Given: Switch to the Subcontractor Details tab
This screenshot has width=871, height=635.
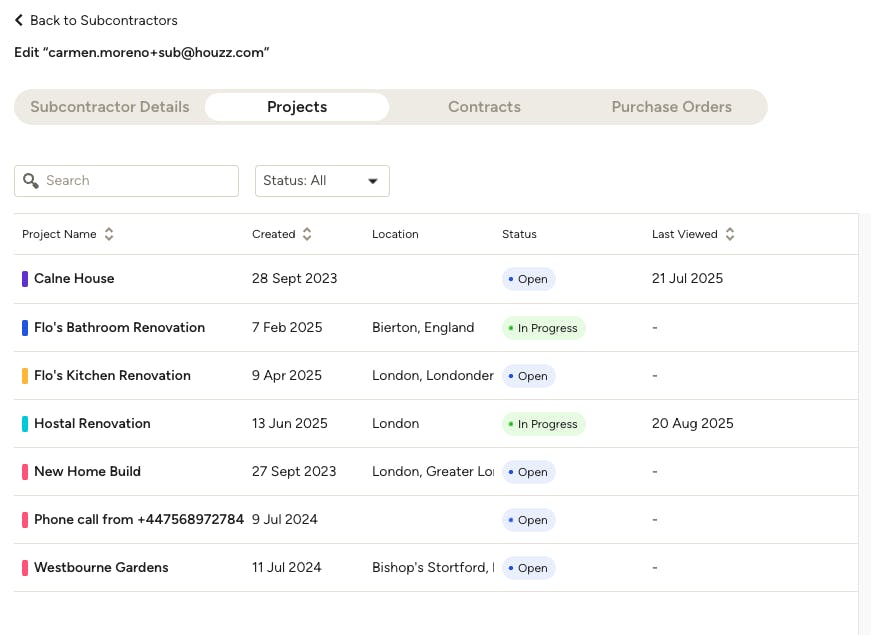Looking at the screenshot, I should (110, 107).
